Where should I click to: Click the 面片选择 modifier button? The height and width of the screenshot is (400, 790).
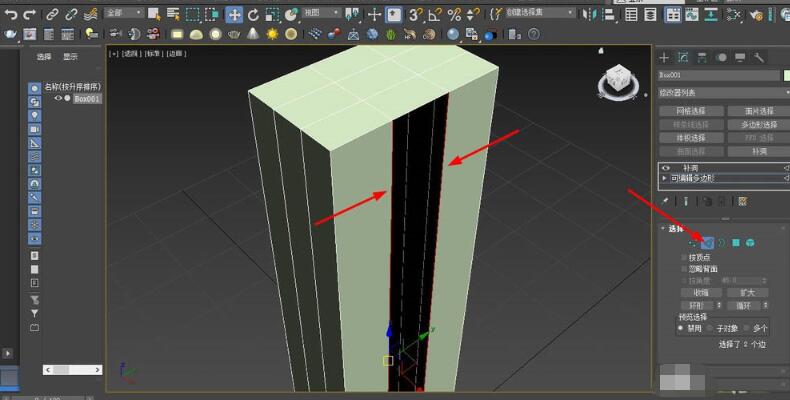(759, 111)
